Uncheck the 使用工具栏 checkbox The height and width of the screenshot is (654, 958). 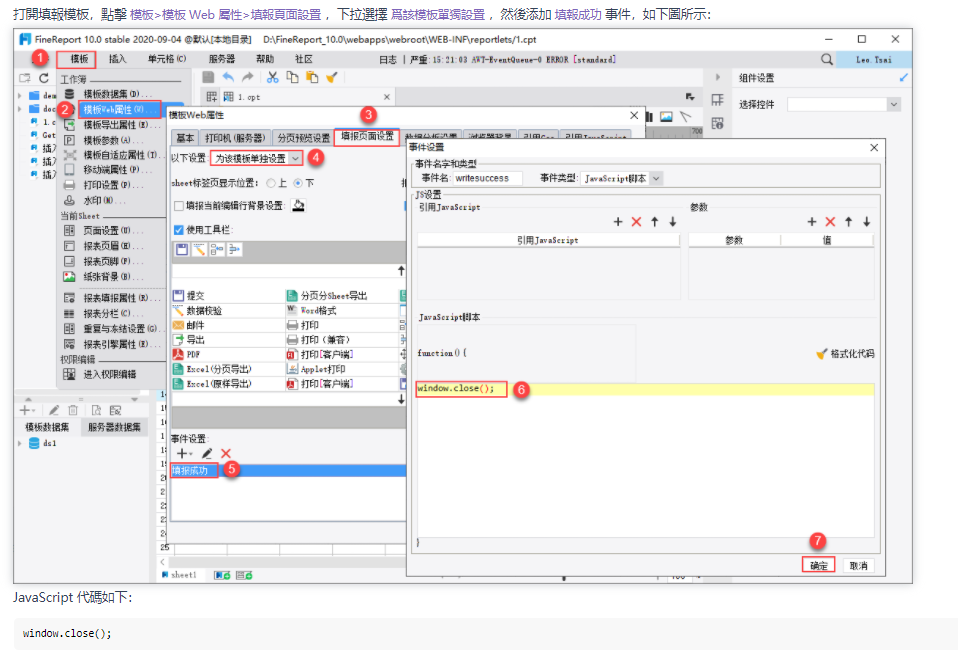tap(179, 230)
